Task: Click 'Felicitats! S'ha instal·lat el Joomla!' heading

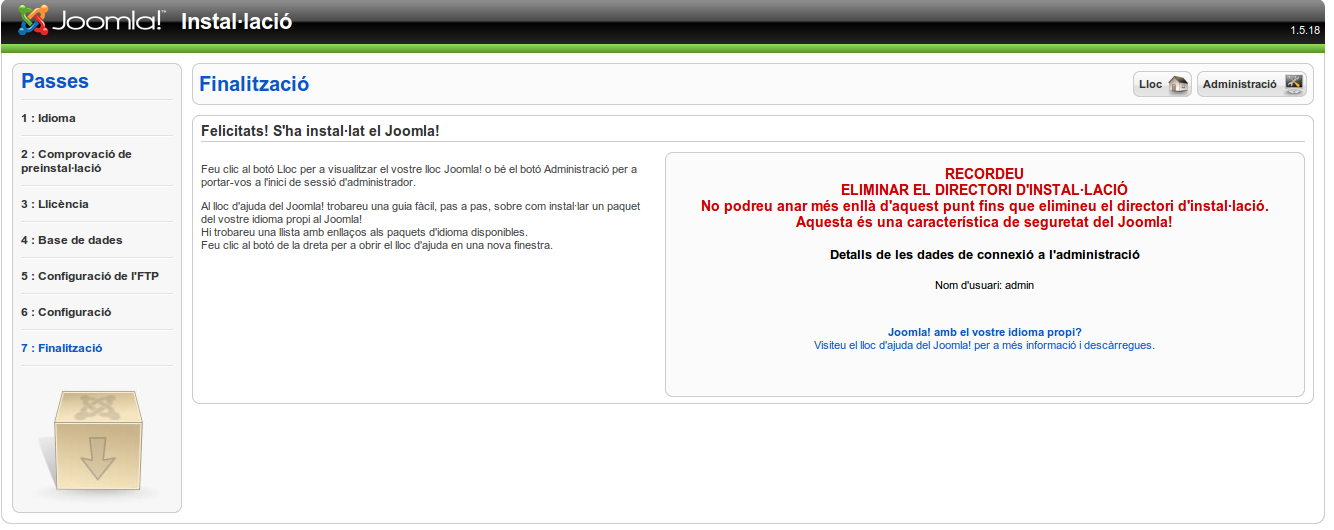Action: [x=320, y=131]
